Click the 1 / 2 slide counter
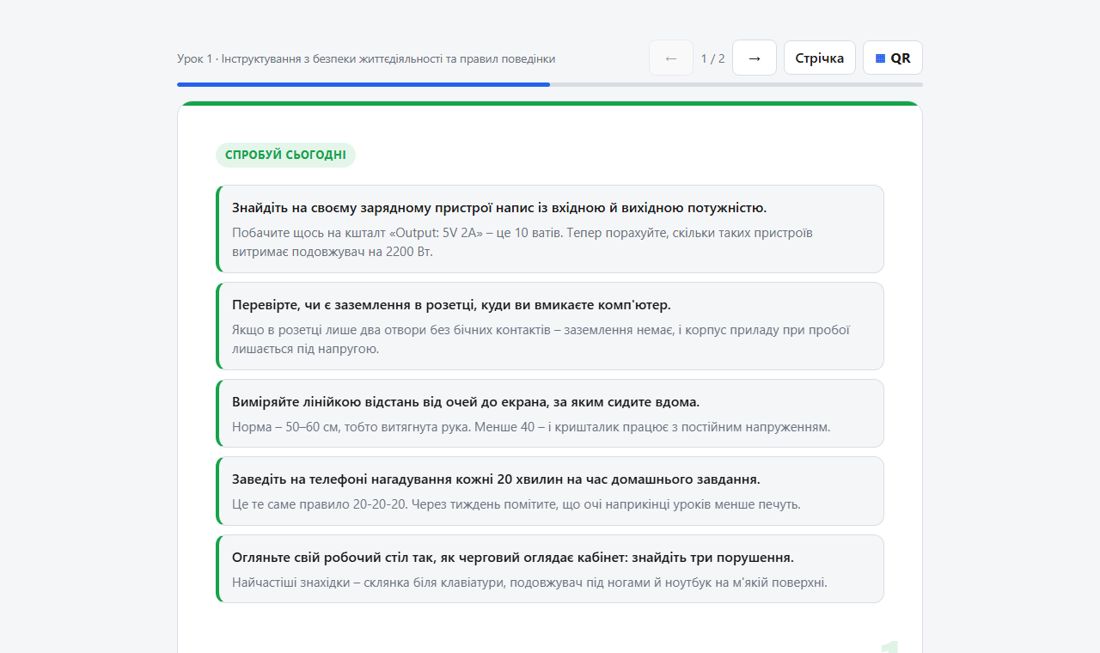Image resolution: width=1100 pixels, height=653 pixels. pyautogui.click(x=713, y=58)
